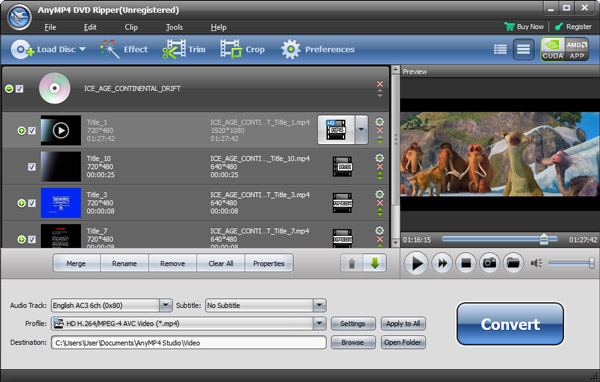
Task: Click the Buy Now cart icon
Action: [x=509, y=26]
